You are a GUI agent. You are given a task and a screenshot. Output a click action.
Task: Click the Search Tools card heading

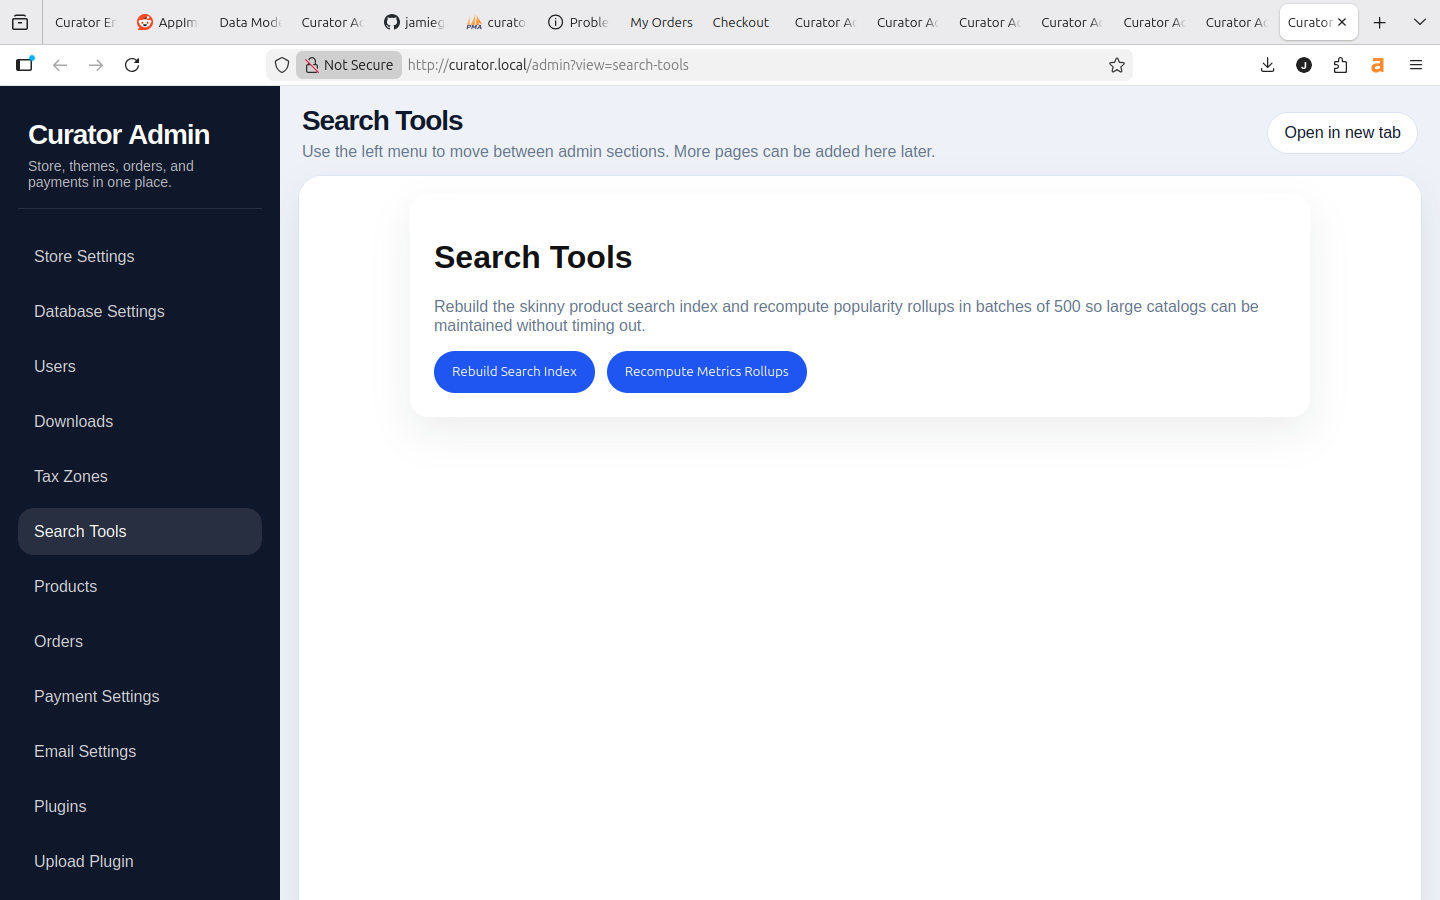click(533, 257)
